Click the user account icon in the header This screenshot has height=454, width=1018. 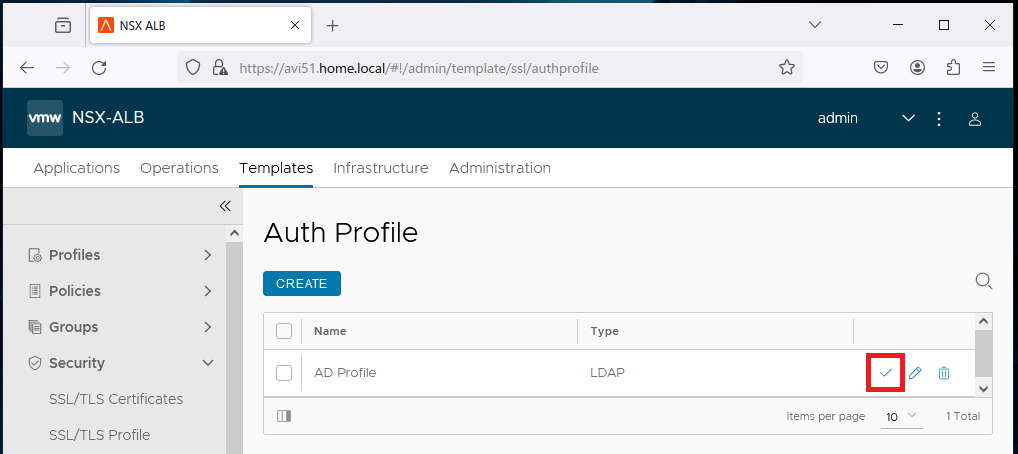coord(974,118)
